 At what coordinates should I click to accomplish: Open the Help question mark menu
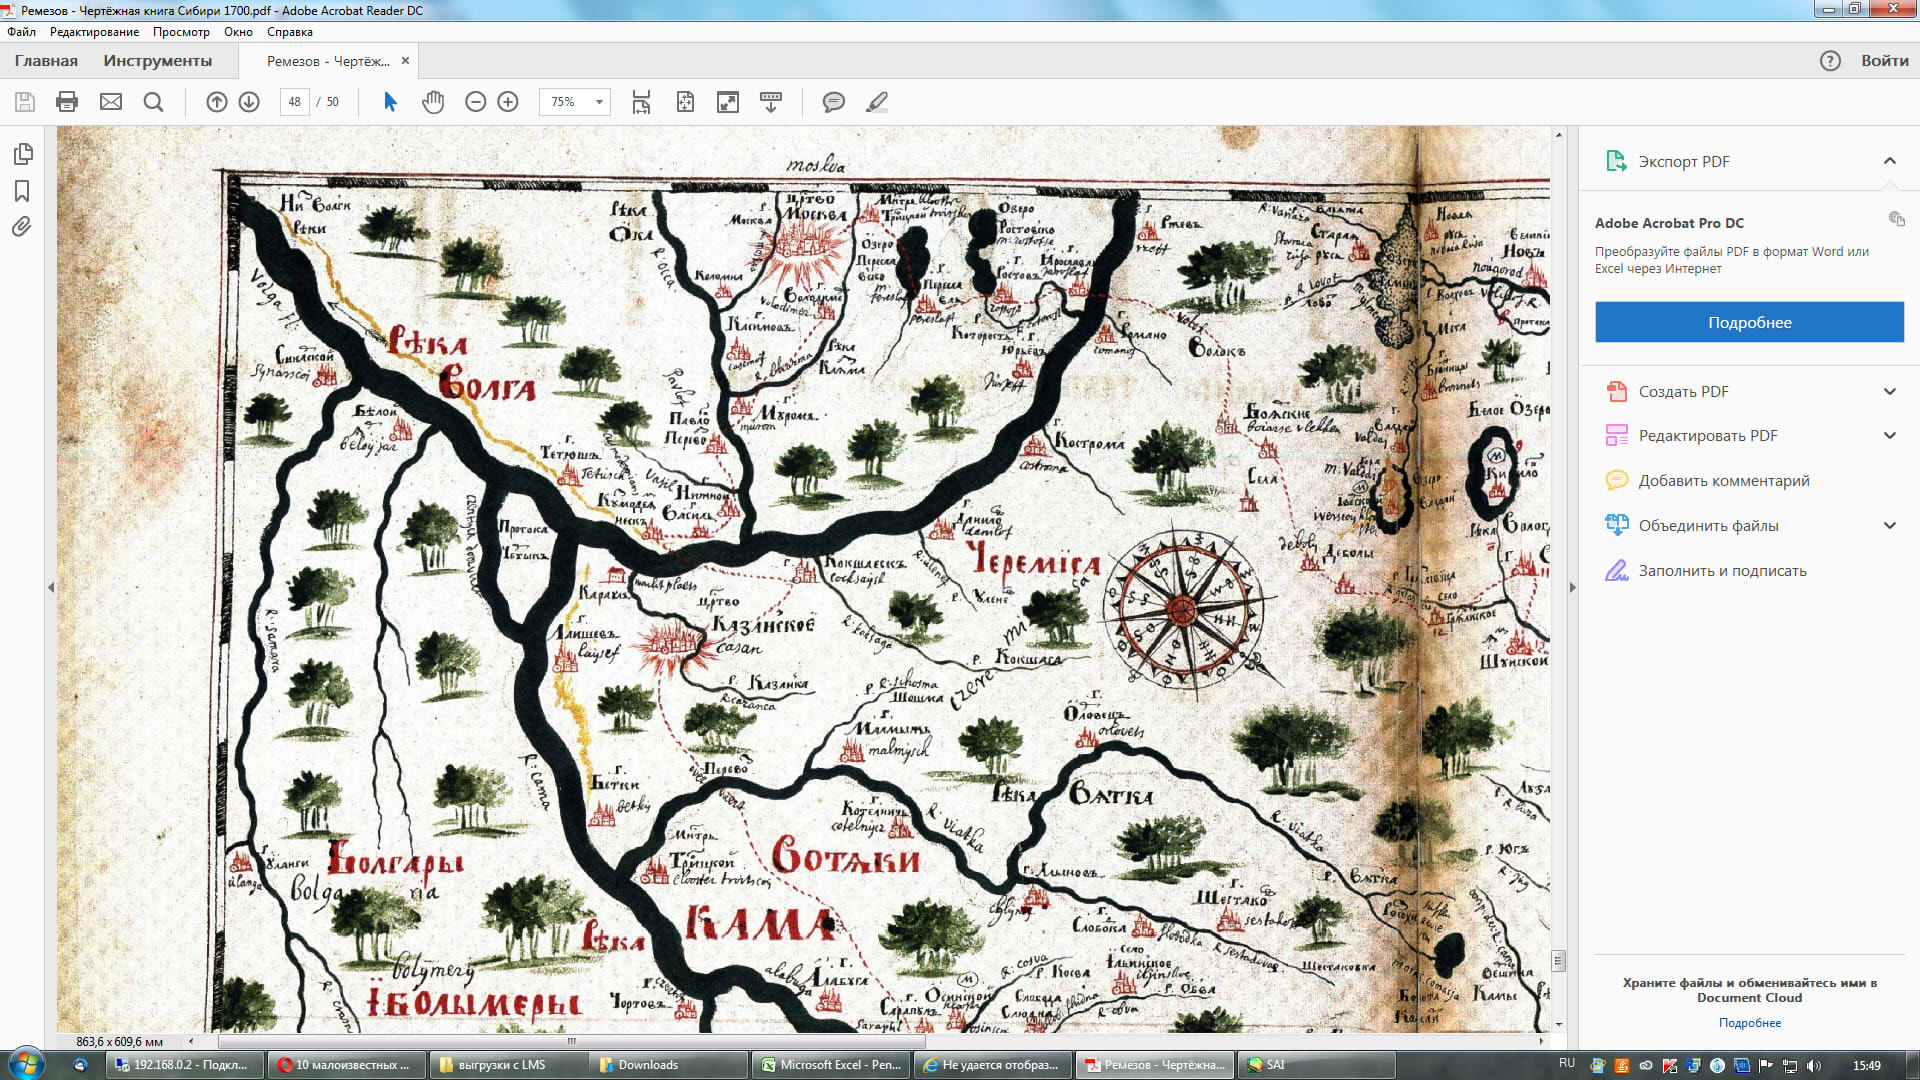[x=1830, y=61]
